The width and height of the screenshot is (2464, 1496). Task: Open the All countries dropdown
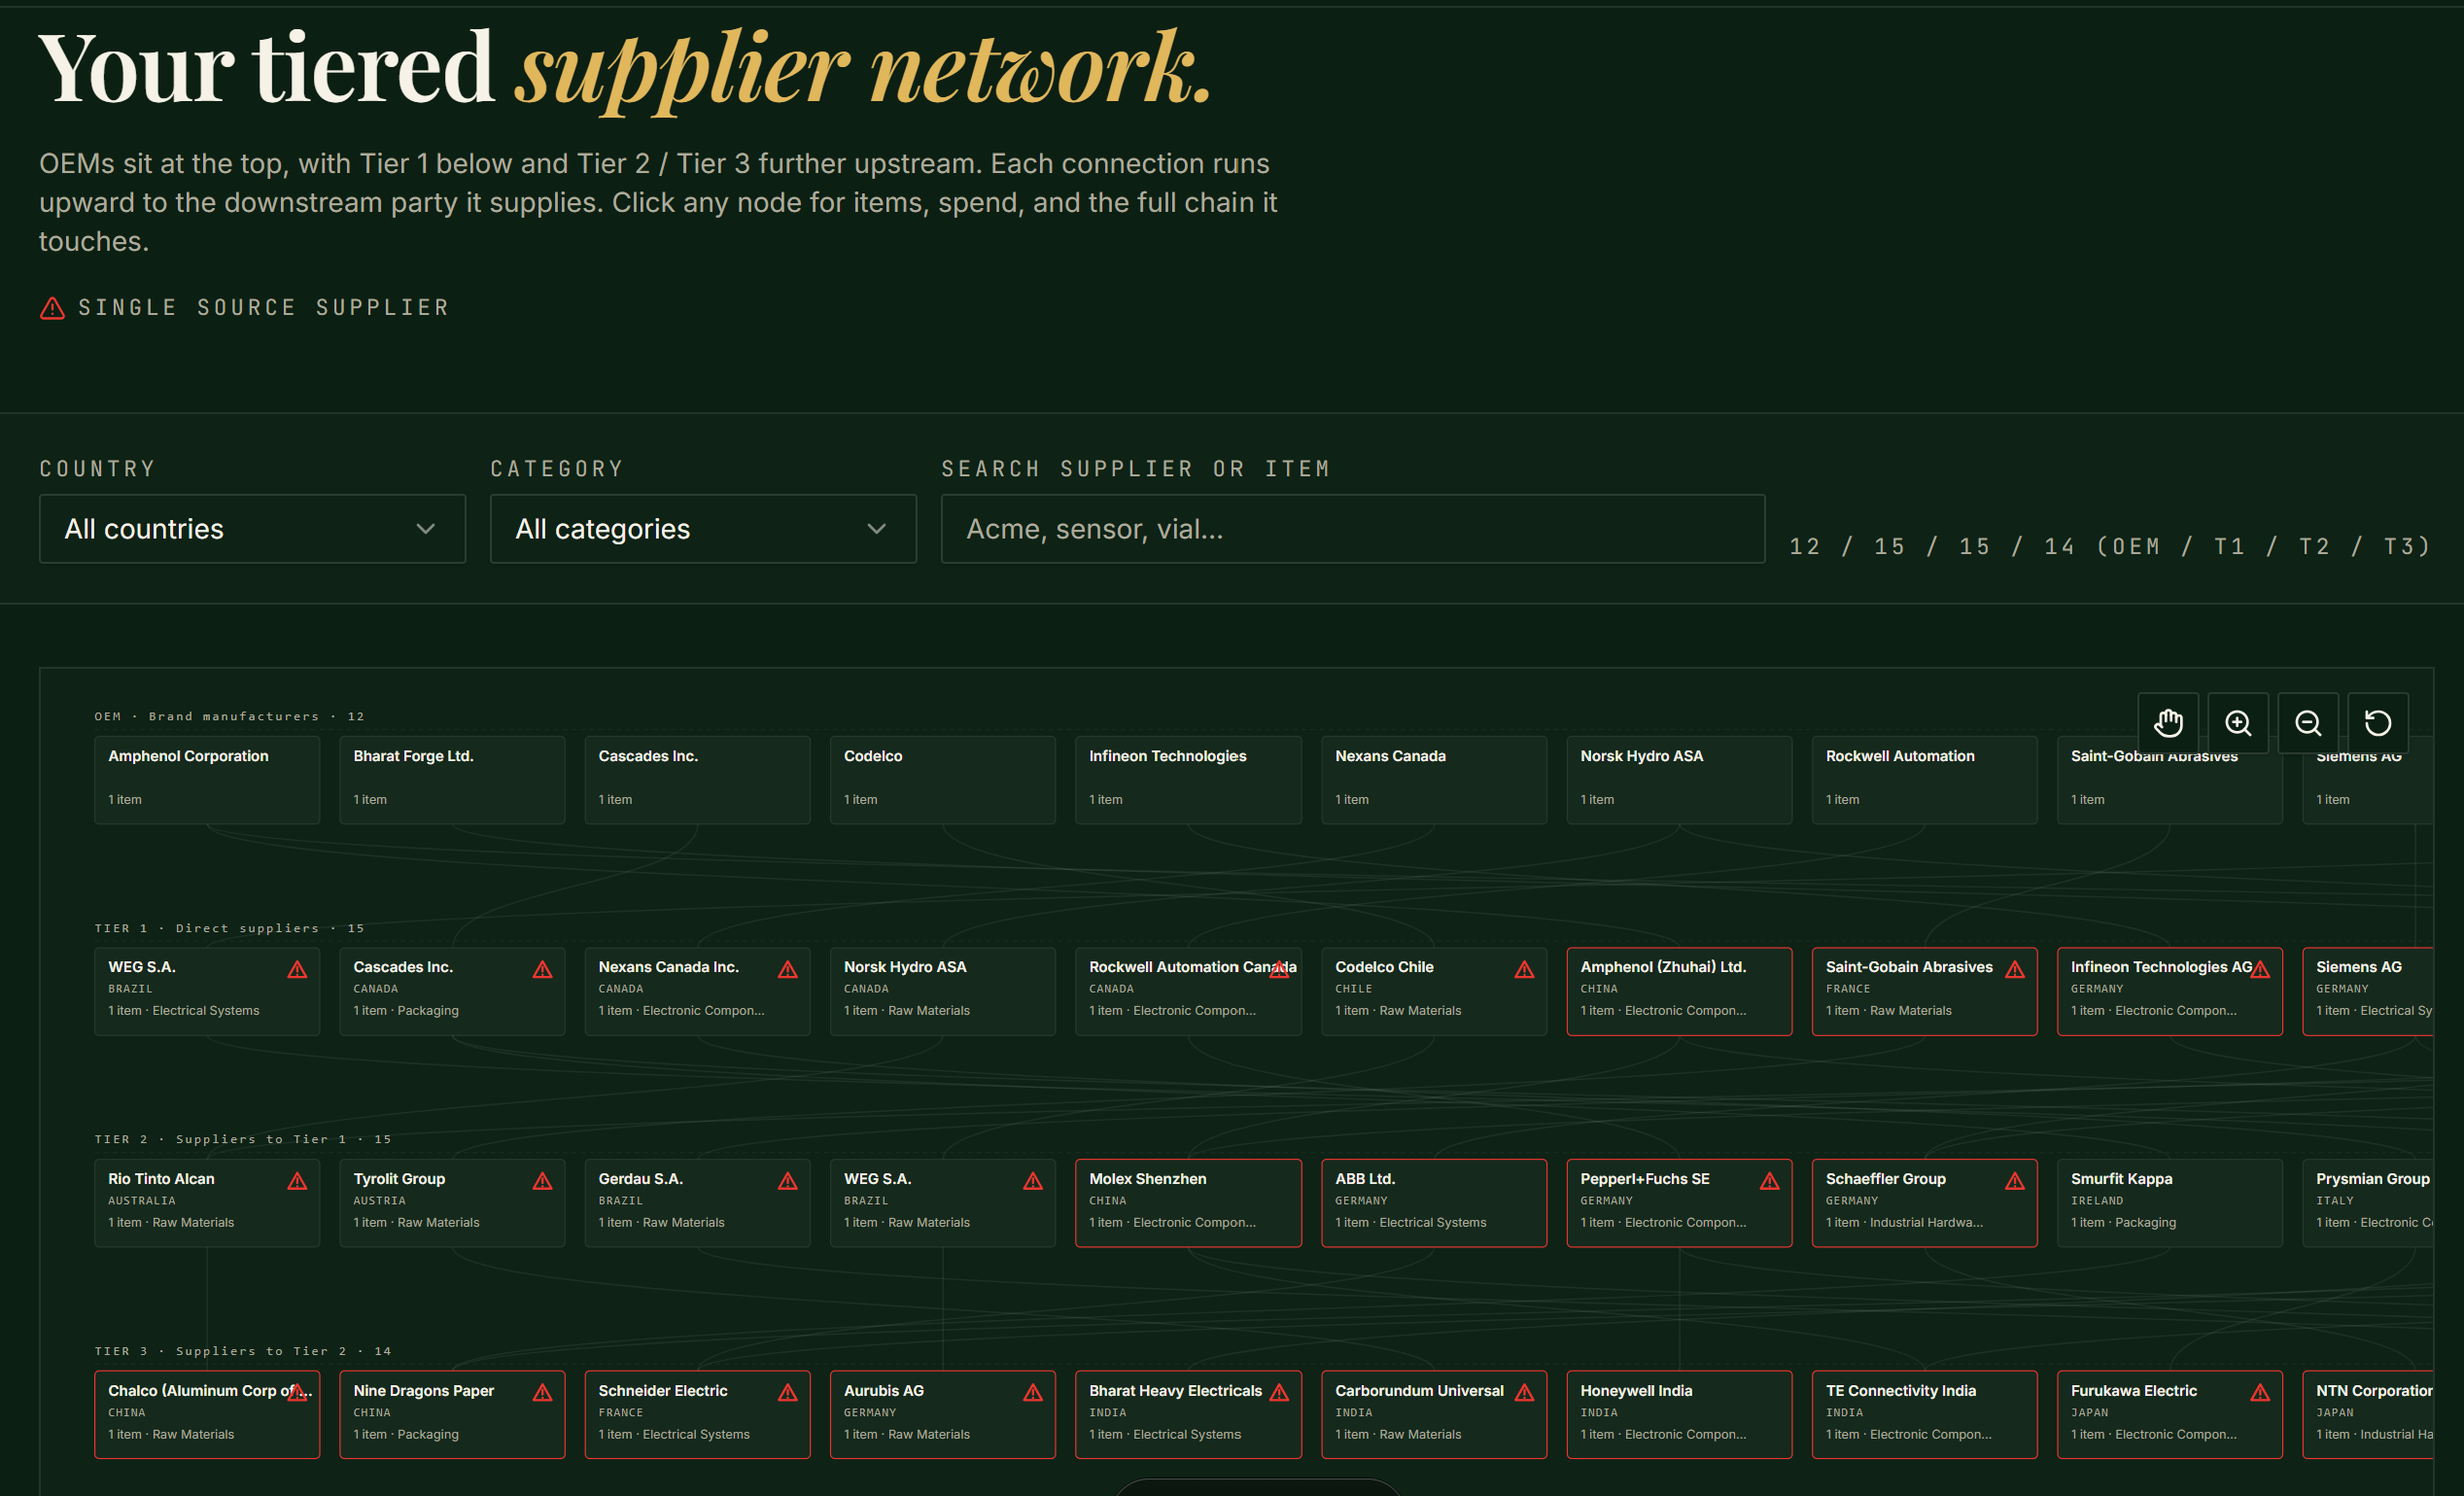click(252, 529)
